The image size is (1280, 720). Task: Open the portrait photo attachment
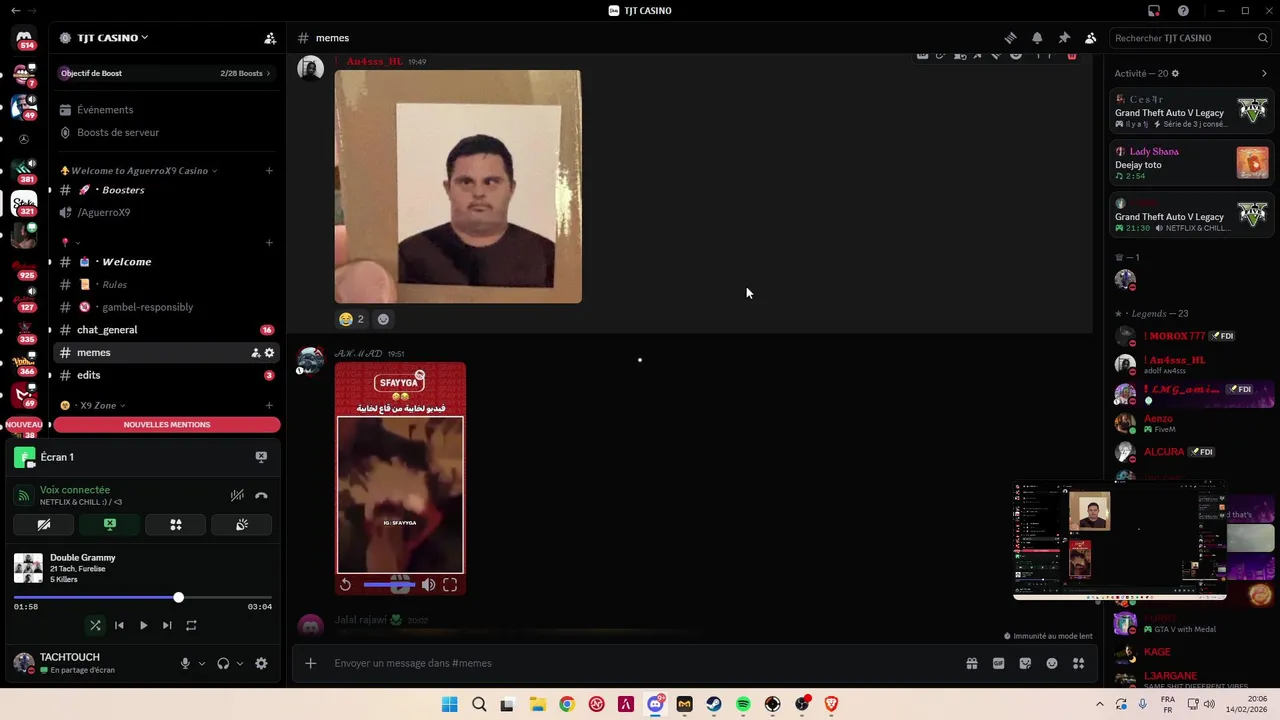point(458,186)
